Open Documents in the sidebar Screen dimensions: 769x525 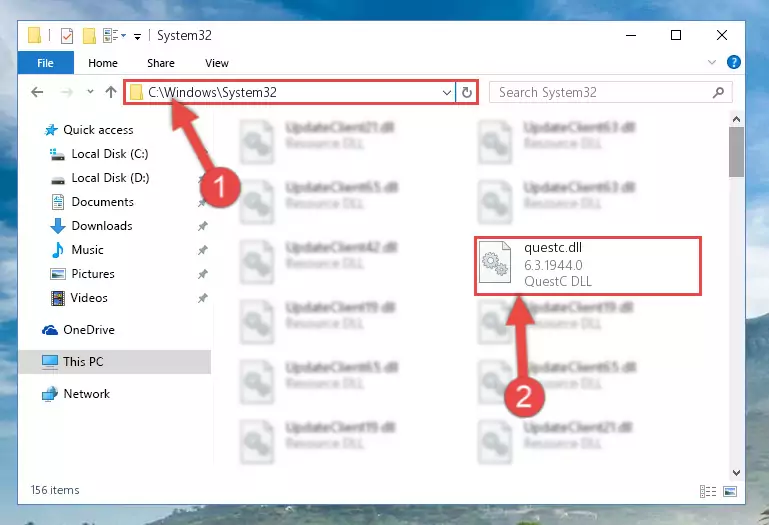(x=103, y=202)
